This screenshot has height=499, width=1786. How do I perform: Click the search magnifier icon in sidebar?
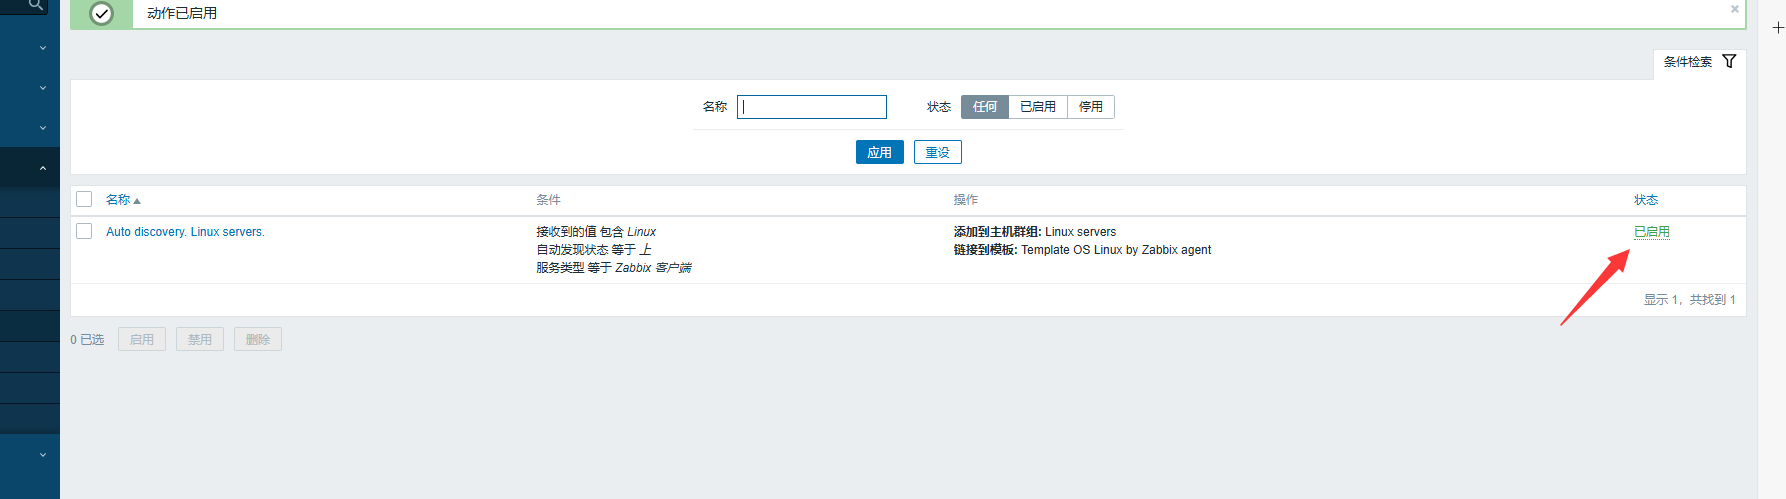pos(36,5)
